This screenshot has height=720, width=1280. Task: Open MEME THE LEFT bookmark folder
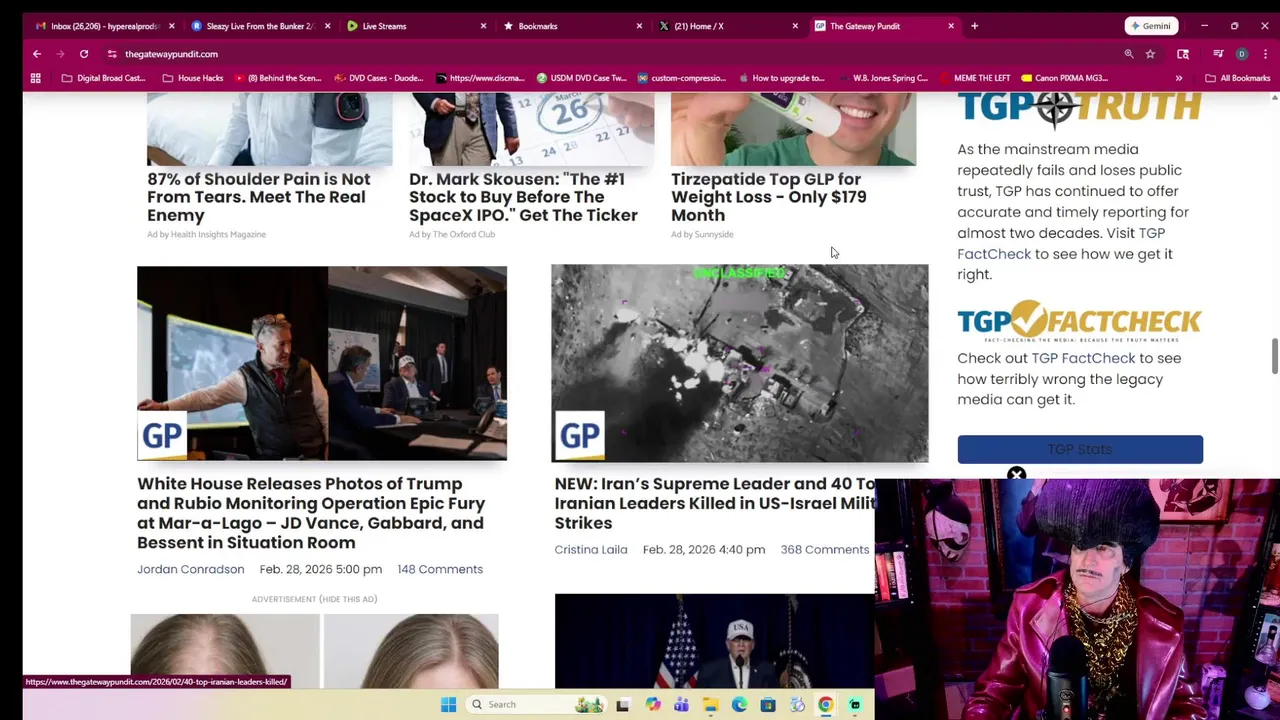(975, 78)
